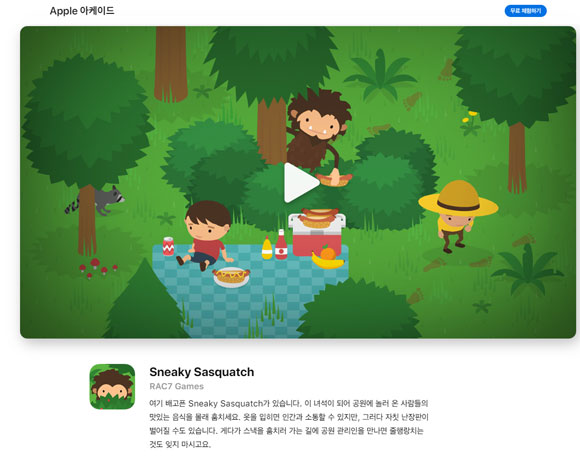Click the red soda can
Viewport: 580px width, 468px height.
[168, 246]
